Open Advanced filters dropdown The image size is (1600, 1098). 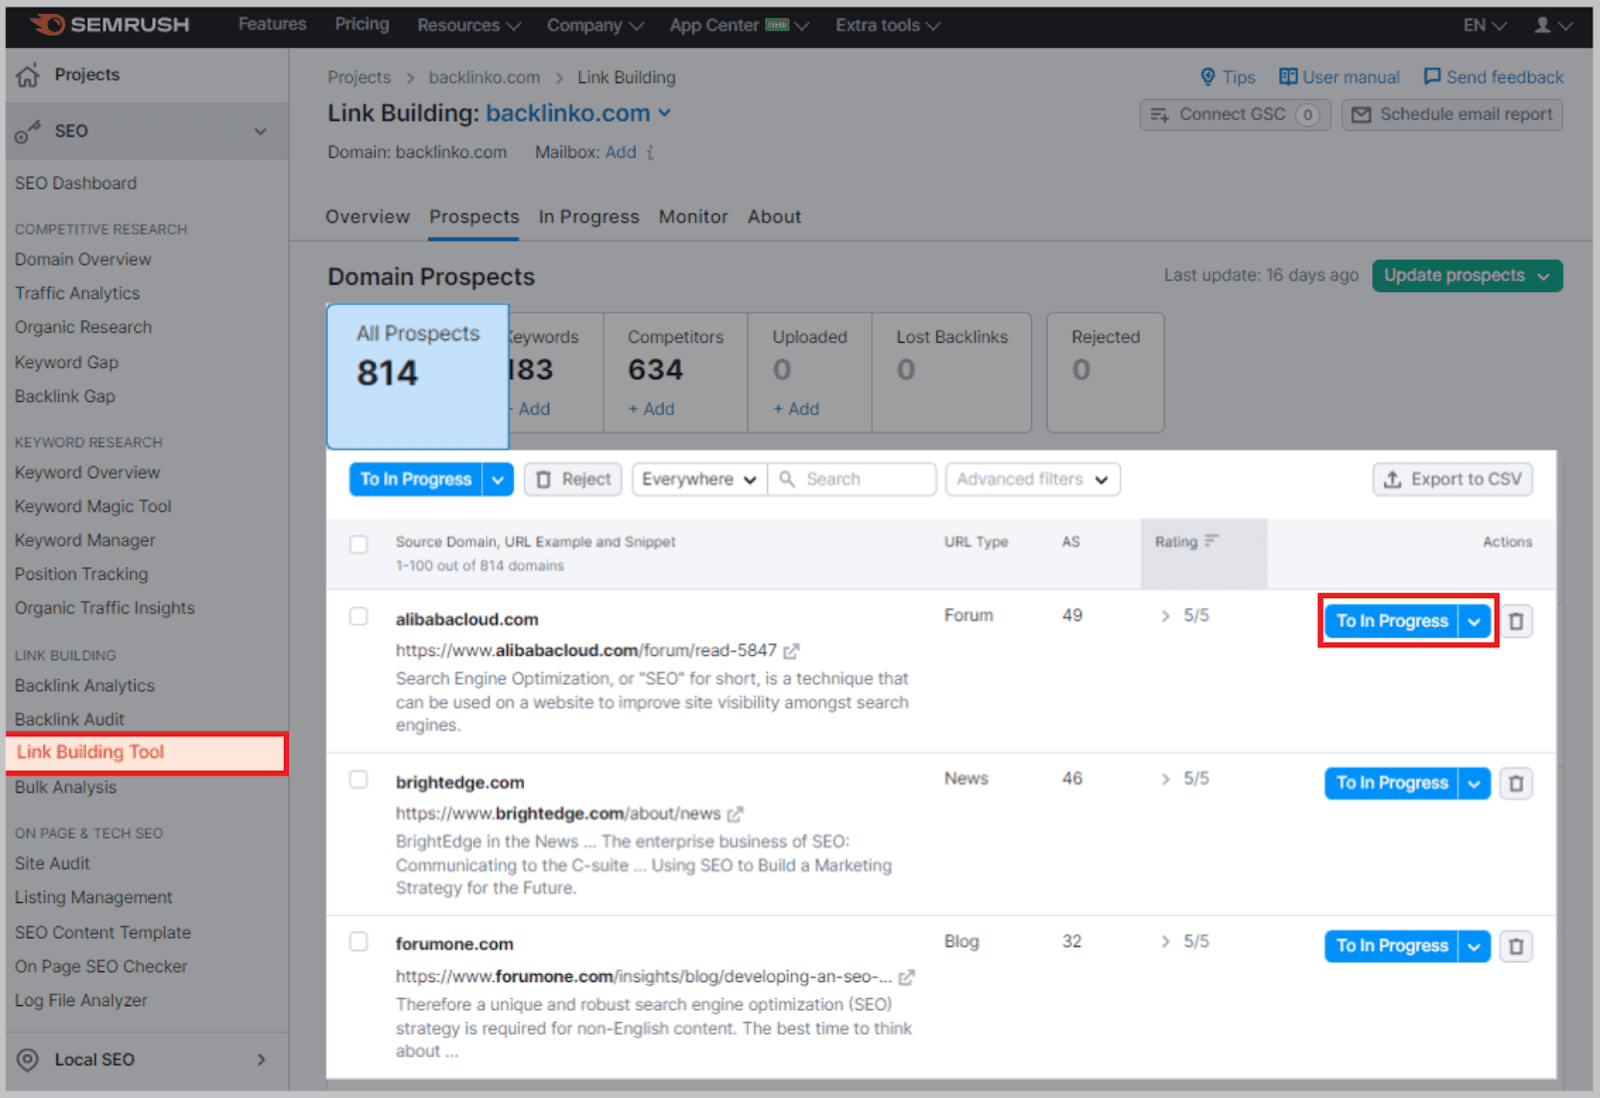[1033, 480]
